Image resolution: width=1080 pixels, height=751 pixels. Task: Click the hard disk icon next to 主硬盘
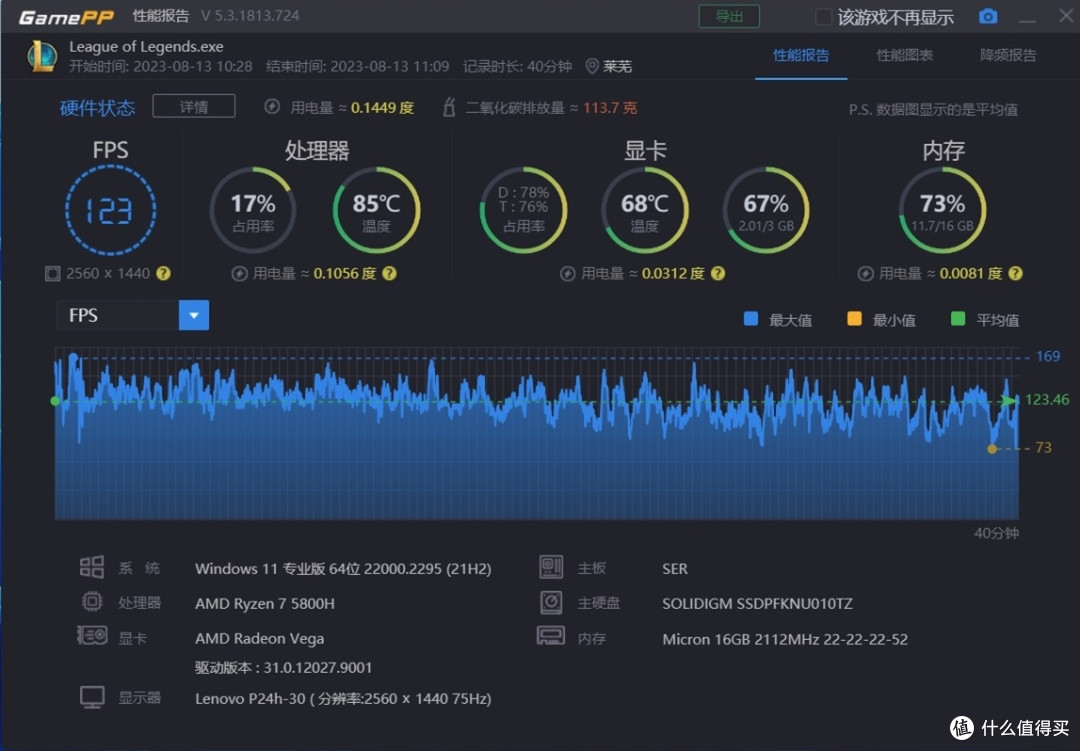click(x=551, y=602)
